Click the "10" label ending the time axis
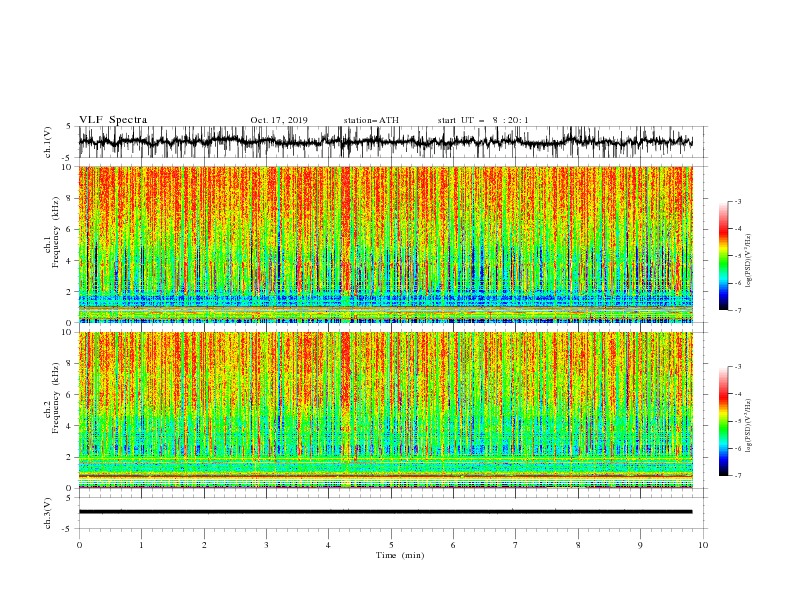792x612 pixels. (x=703, y=545)
